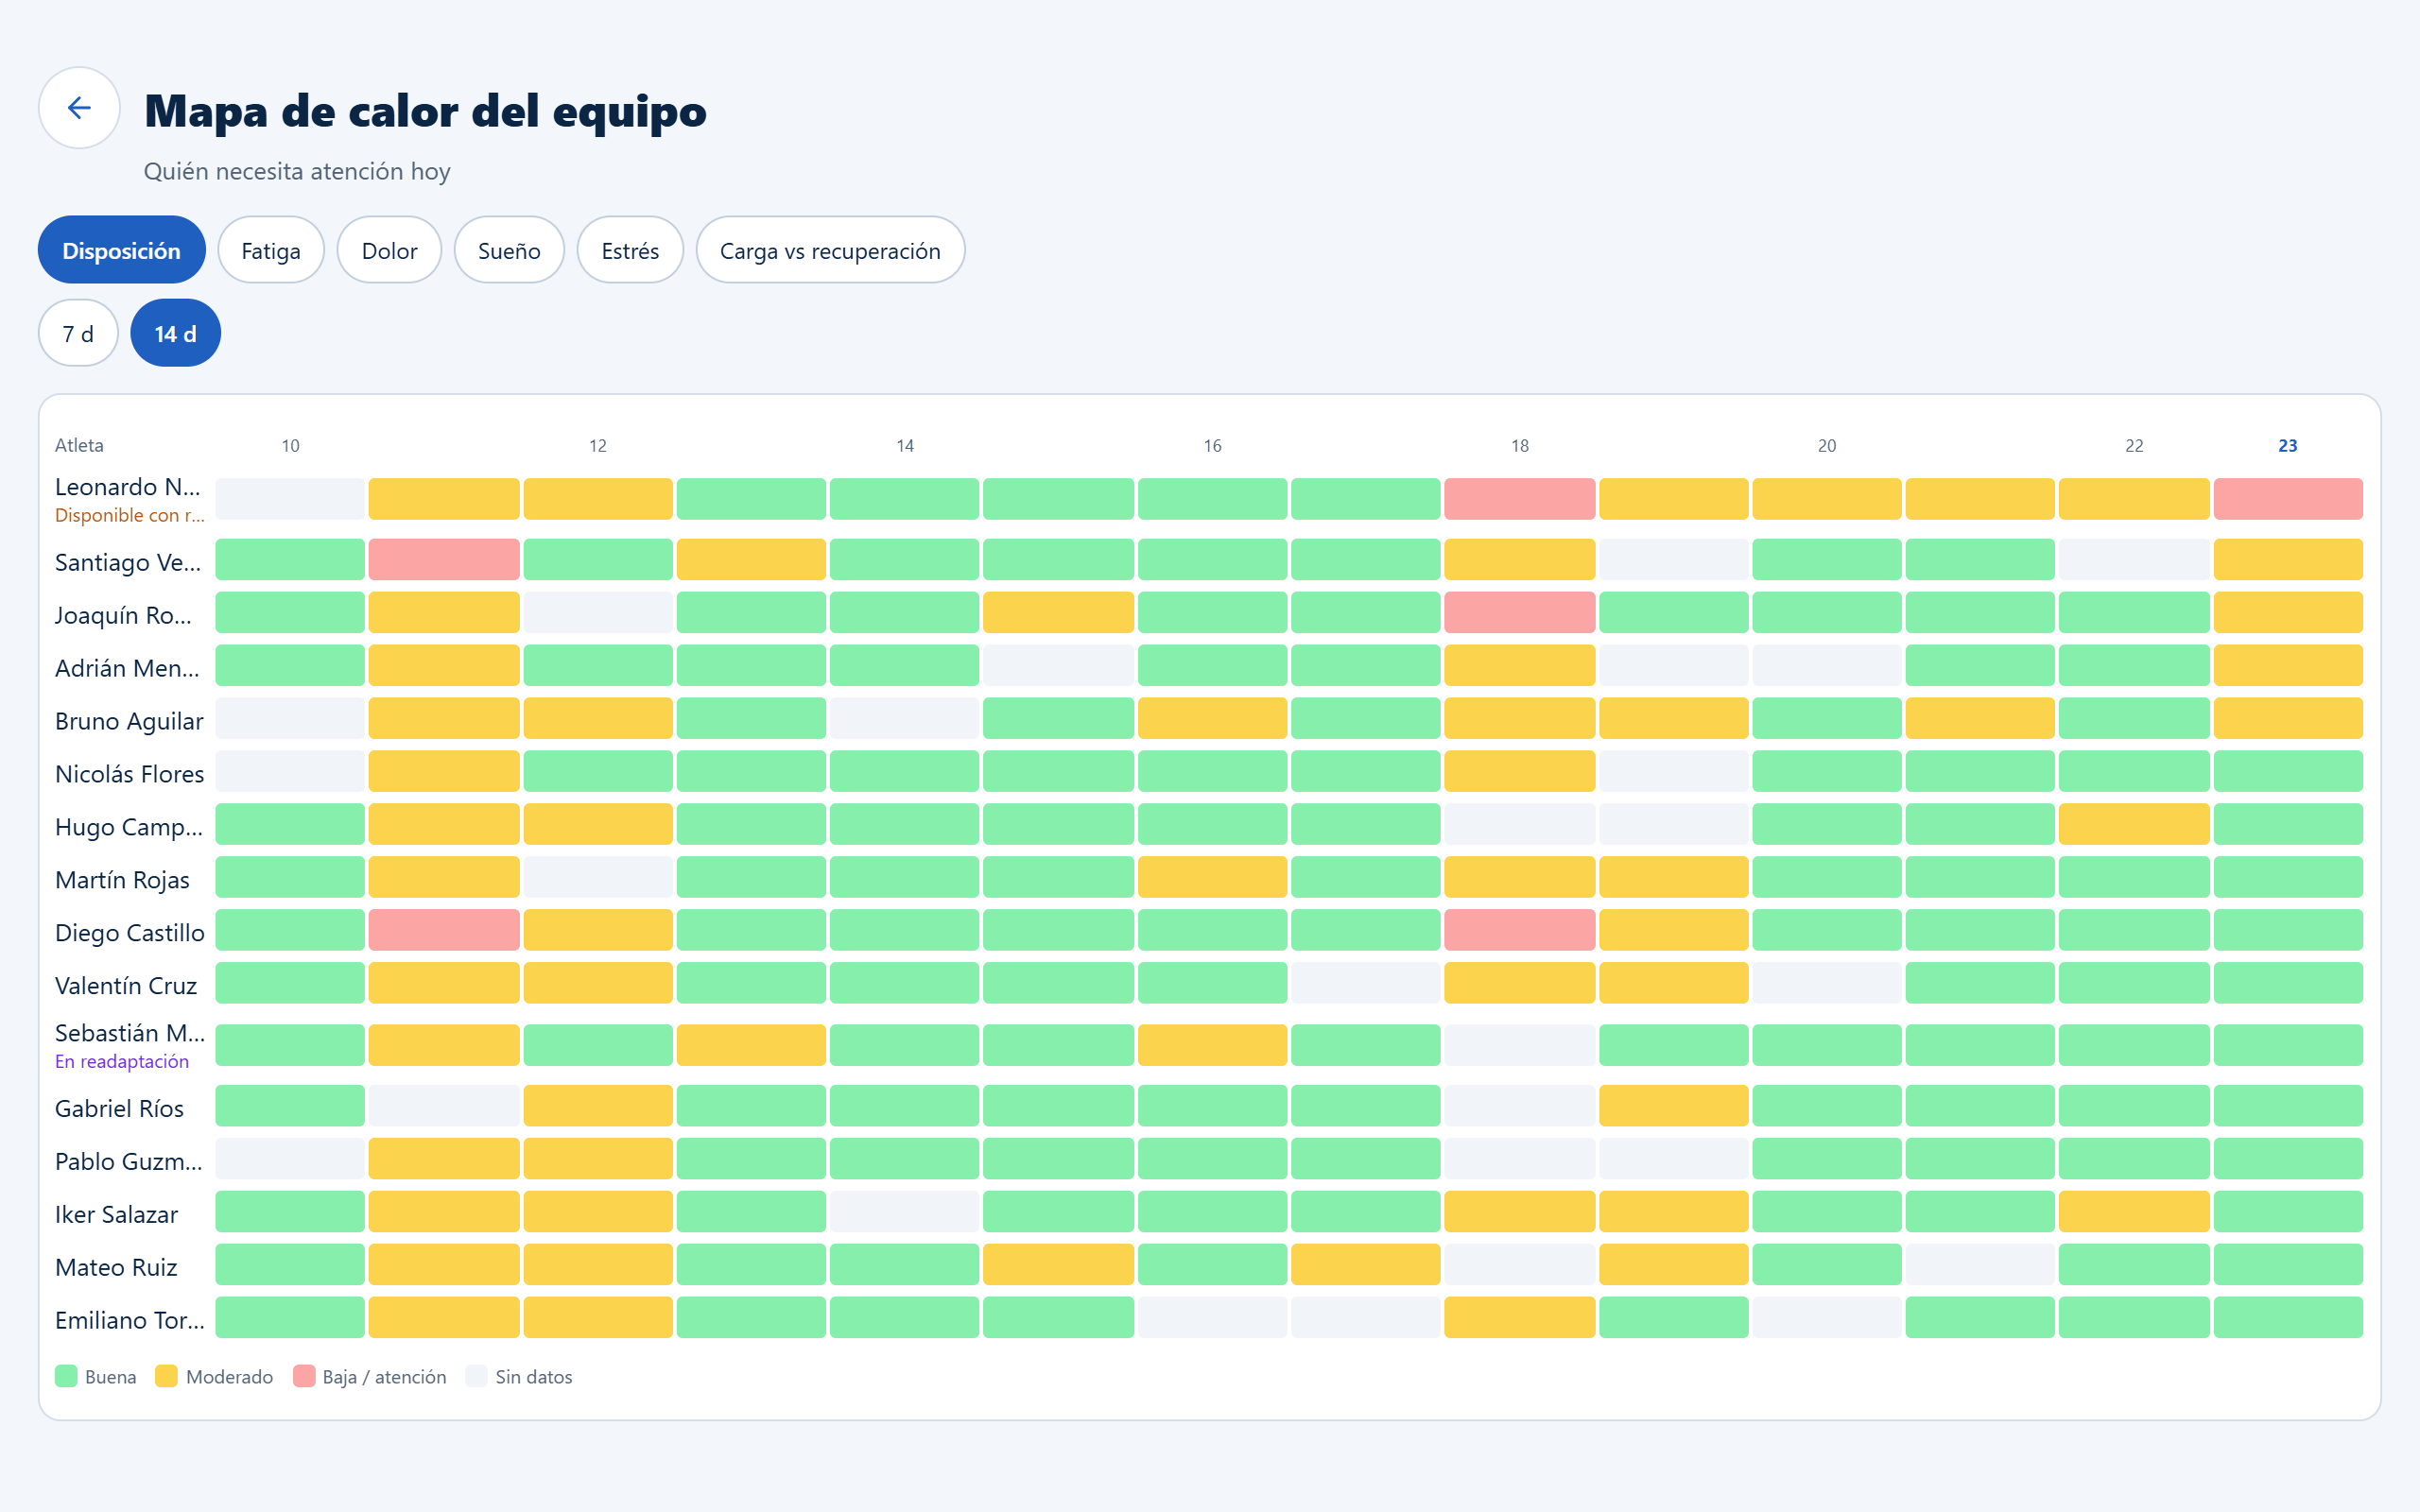Open Mateo Ruiz's row
The height and width of the screenshot is (1512, 2420).
[x=1209, y=1266]
